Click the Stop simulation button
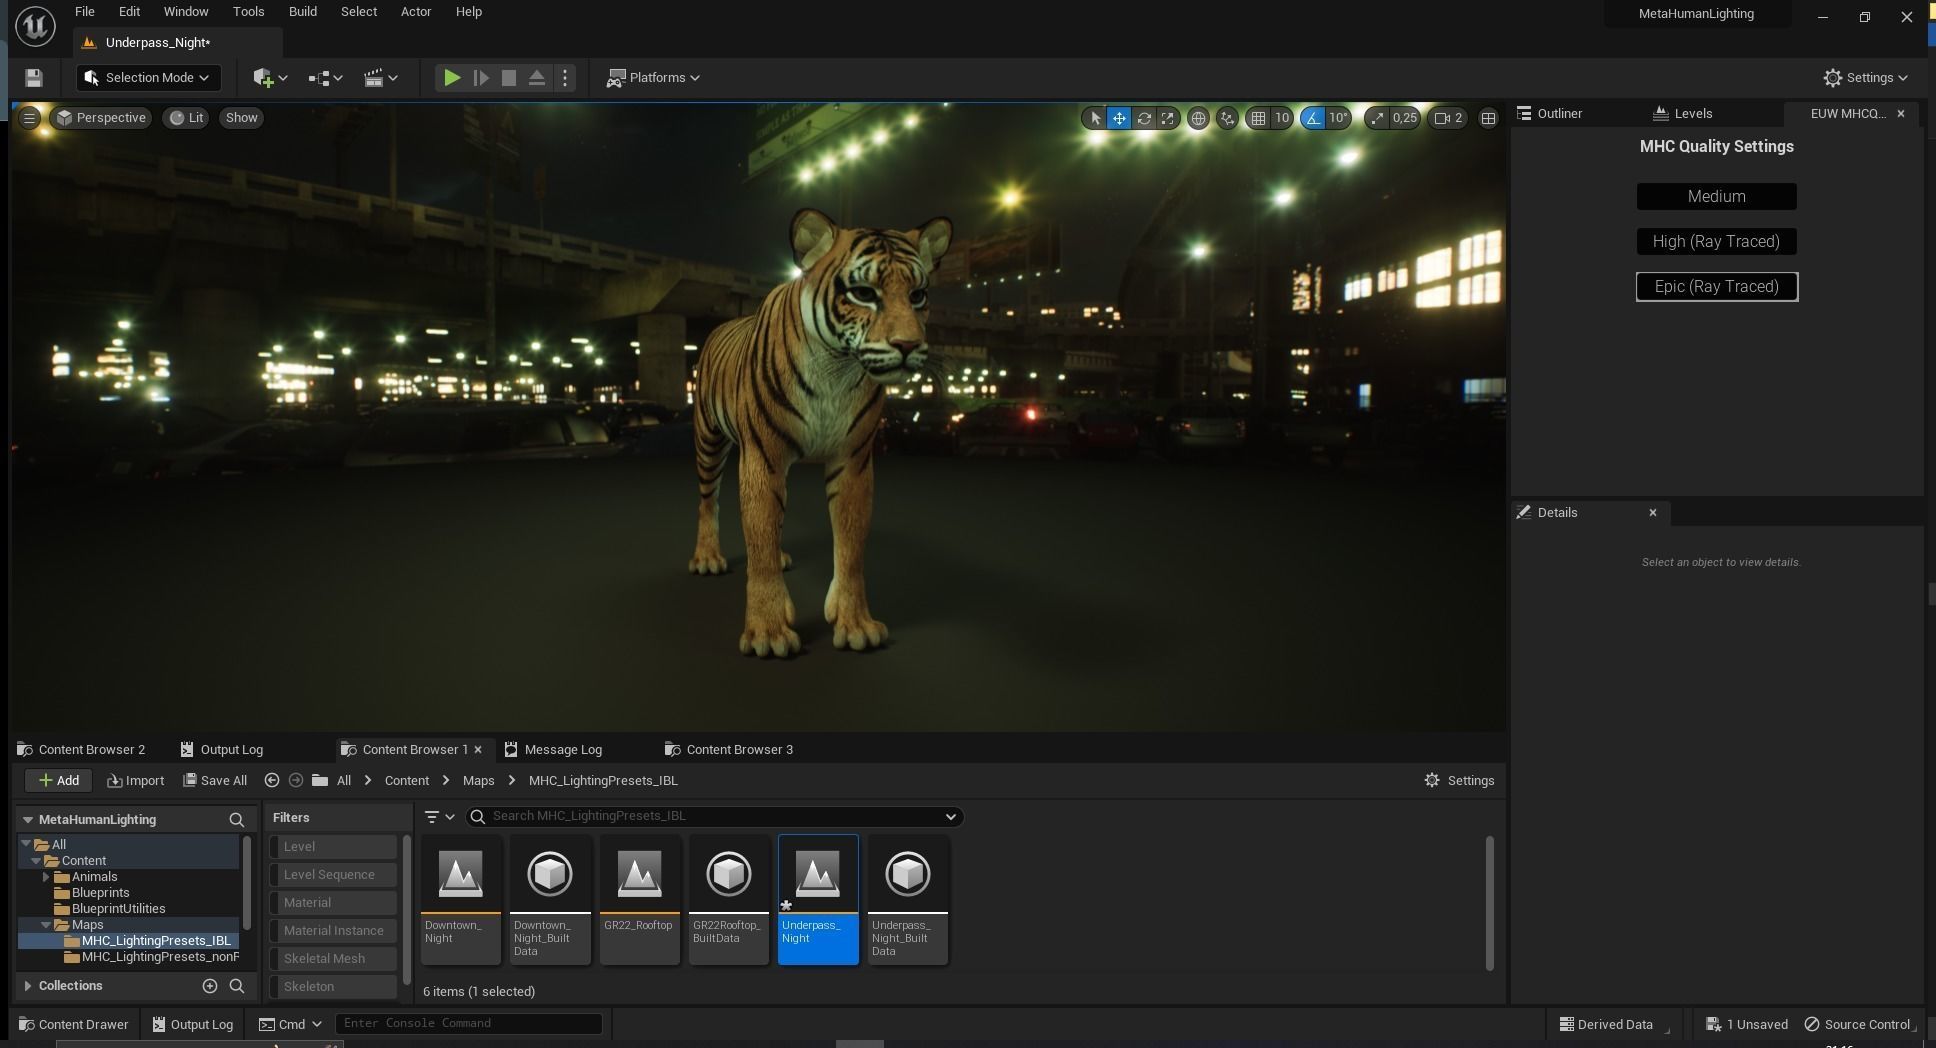The image size is (1936, 1048). tap(509, 78)
